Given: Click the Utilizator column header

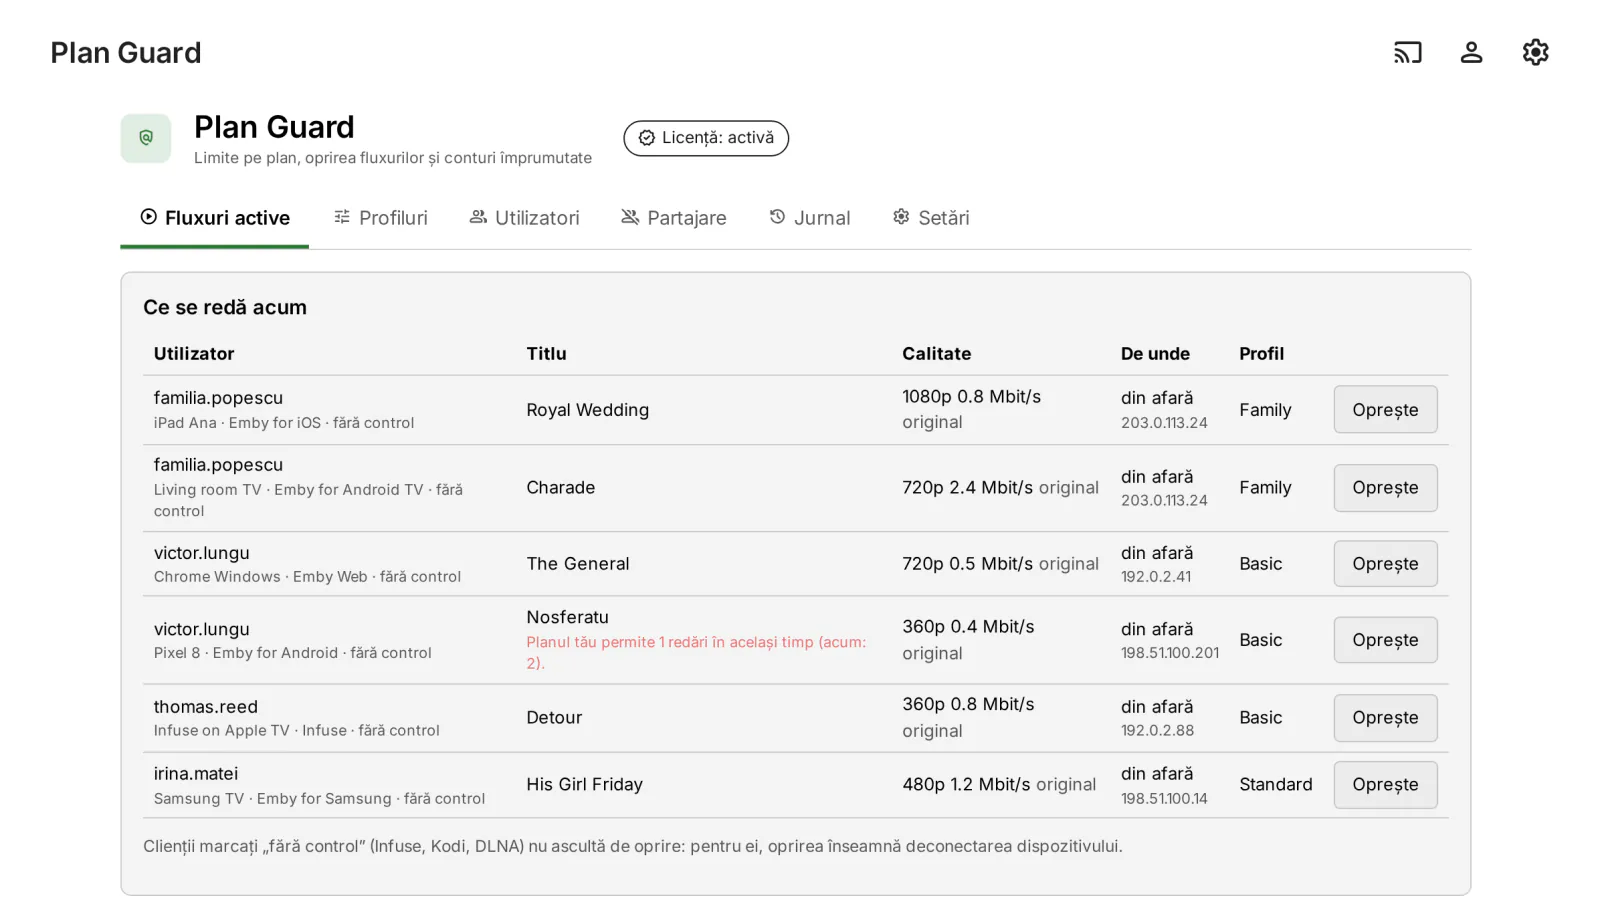Looking at the screenshot, I should click(x=194, y=354).
